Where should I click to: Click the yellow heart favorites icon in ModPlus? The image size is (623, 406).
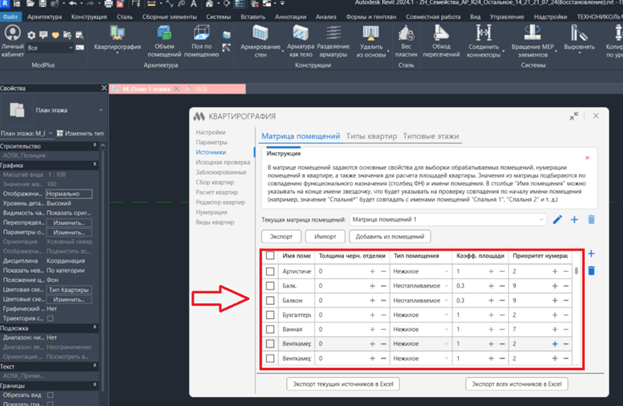click(55, 35)
